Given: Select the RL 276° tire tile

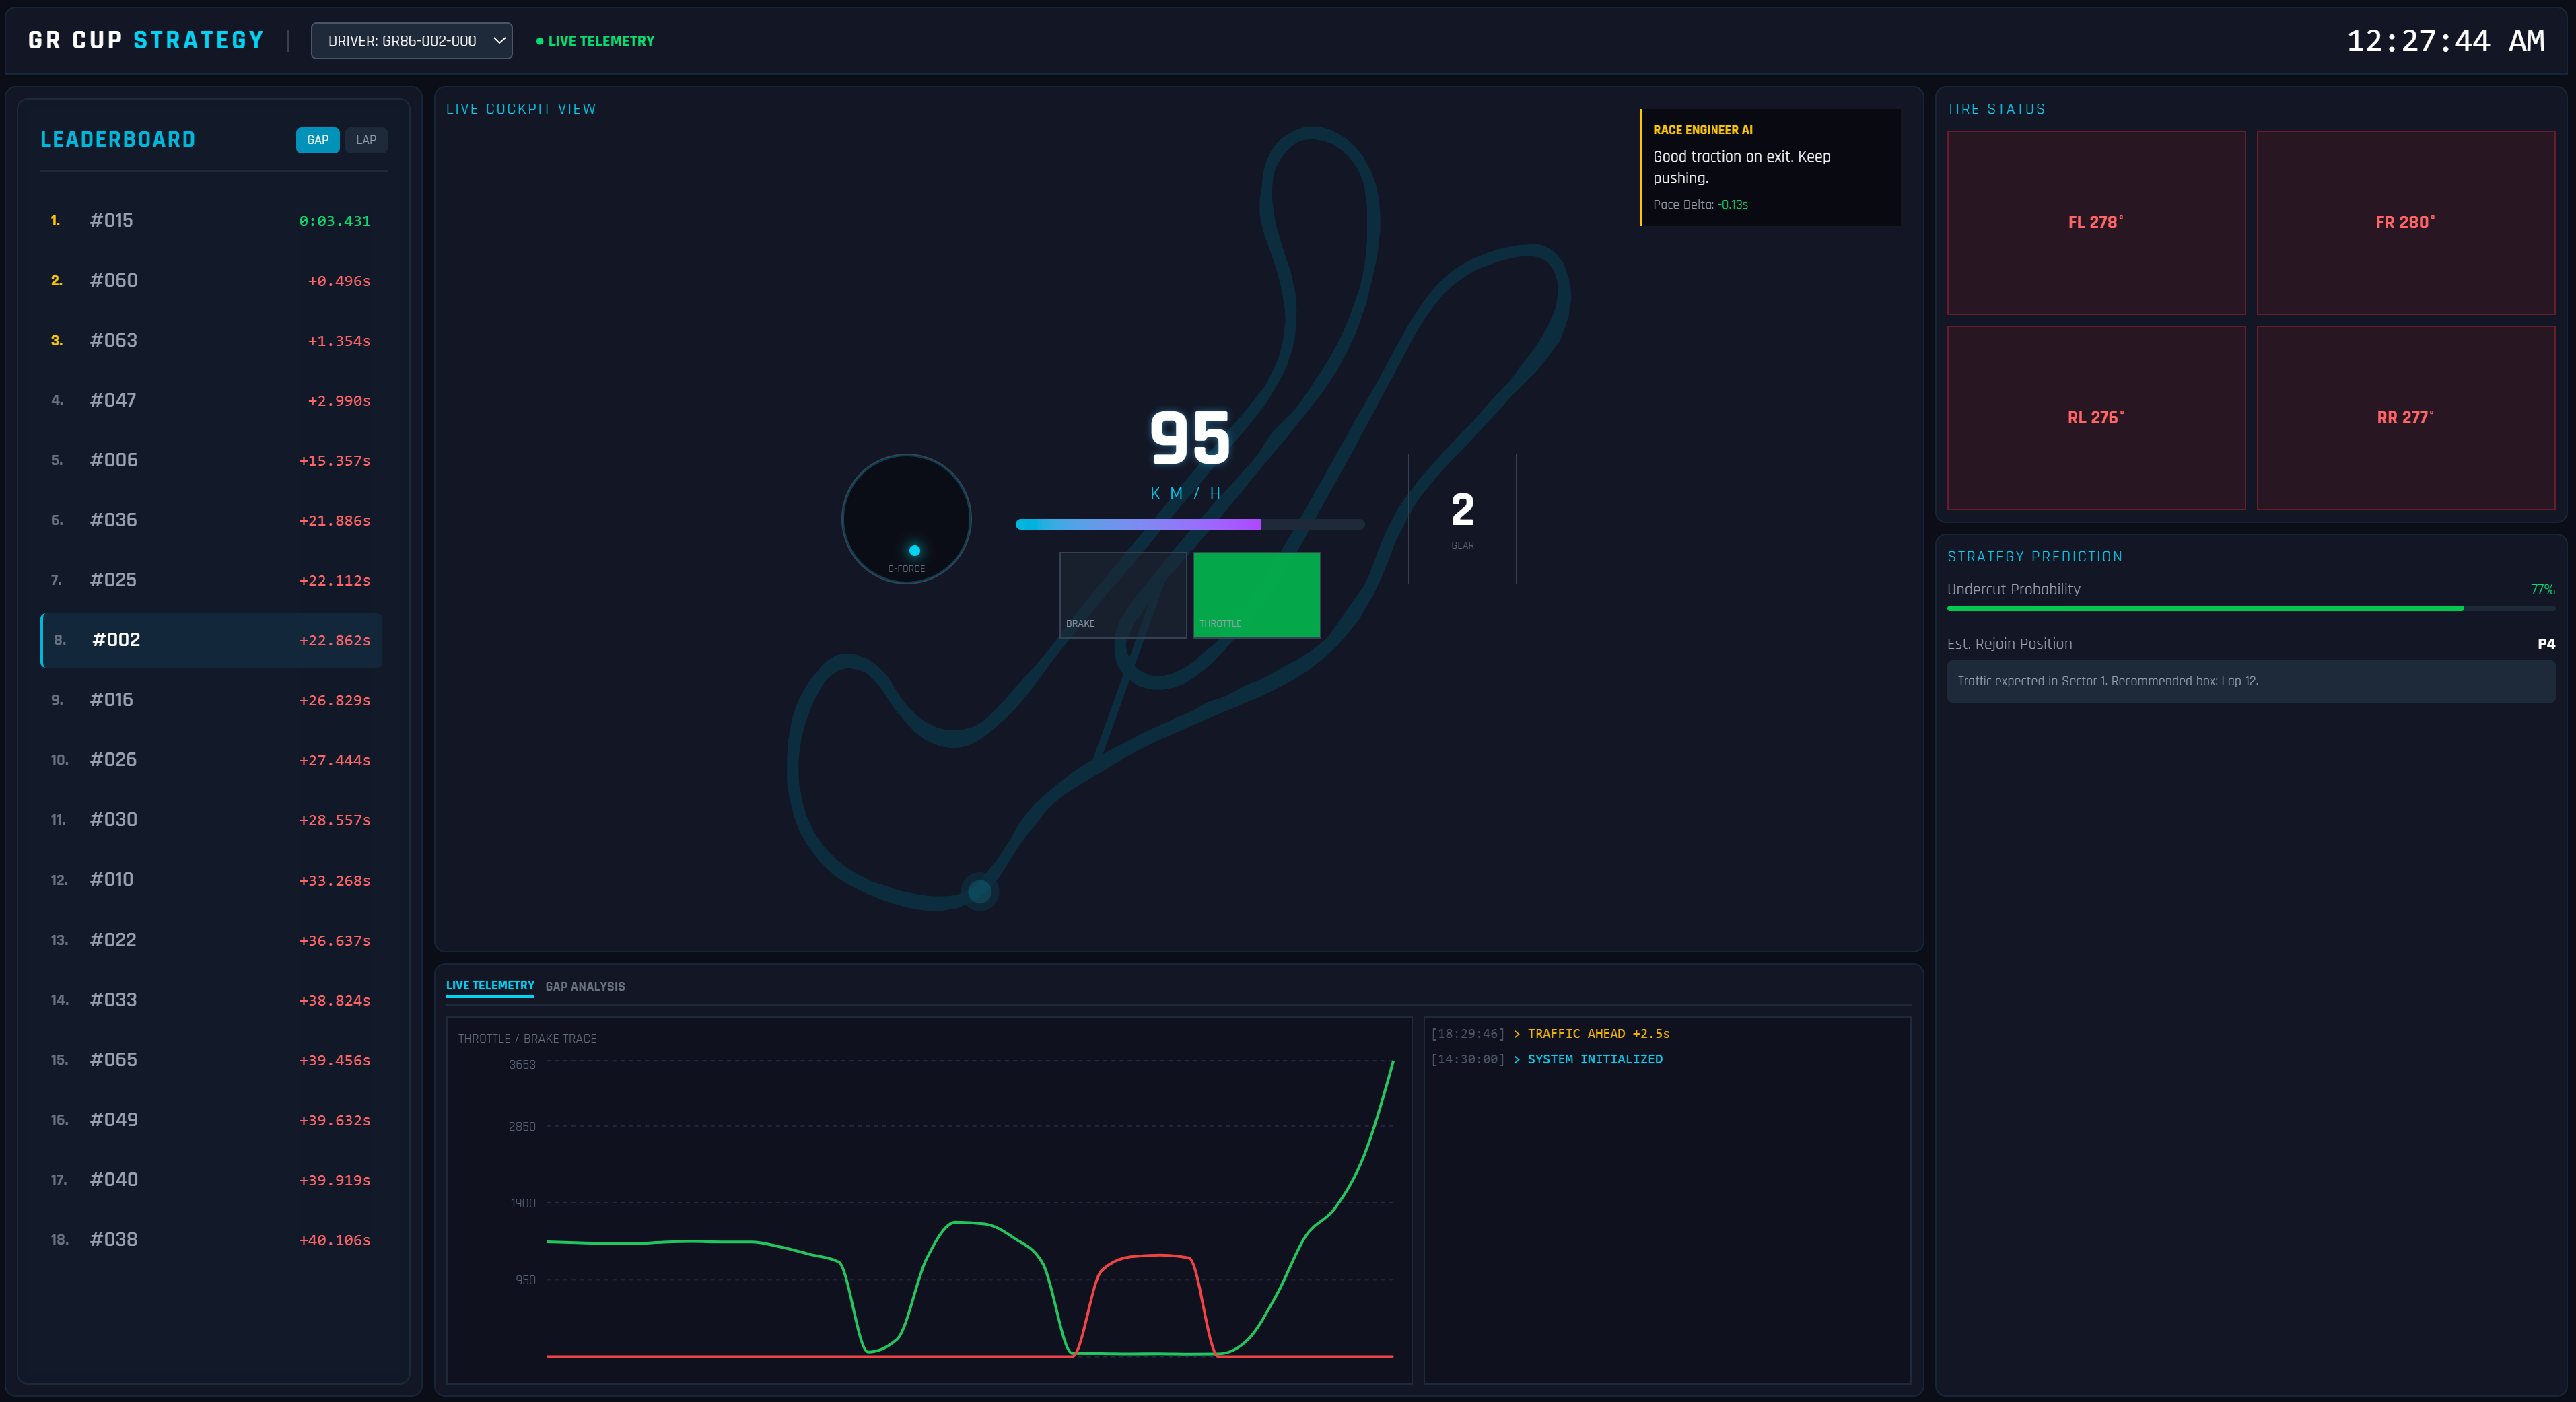Looking at the screenshot, I should click(2095, 418).
